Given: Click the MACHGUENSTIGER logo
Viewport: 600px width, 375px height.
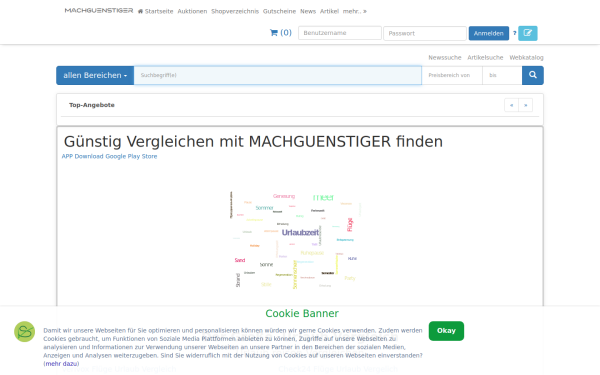Looking at the screenshot, I should (99, 11).
